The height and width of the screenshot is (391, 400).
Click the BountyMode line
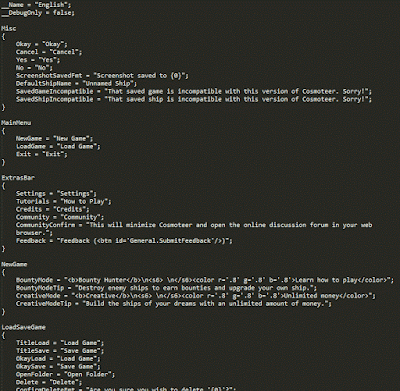pos(205,280)
